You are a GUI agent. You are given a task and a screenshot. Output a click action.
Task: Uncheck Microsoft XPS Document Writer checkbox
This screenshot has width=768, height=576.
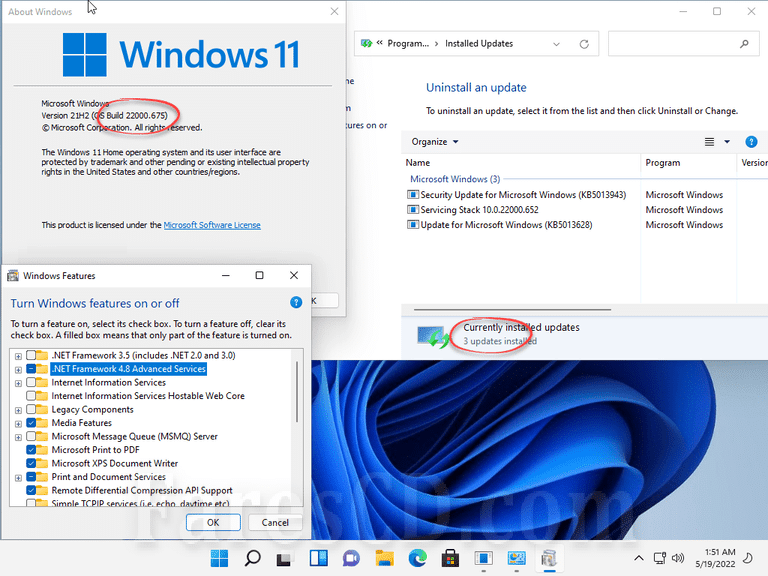[x=31, y=463]
